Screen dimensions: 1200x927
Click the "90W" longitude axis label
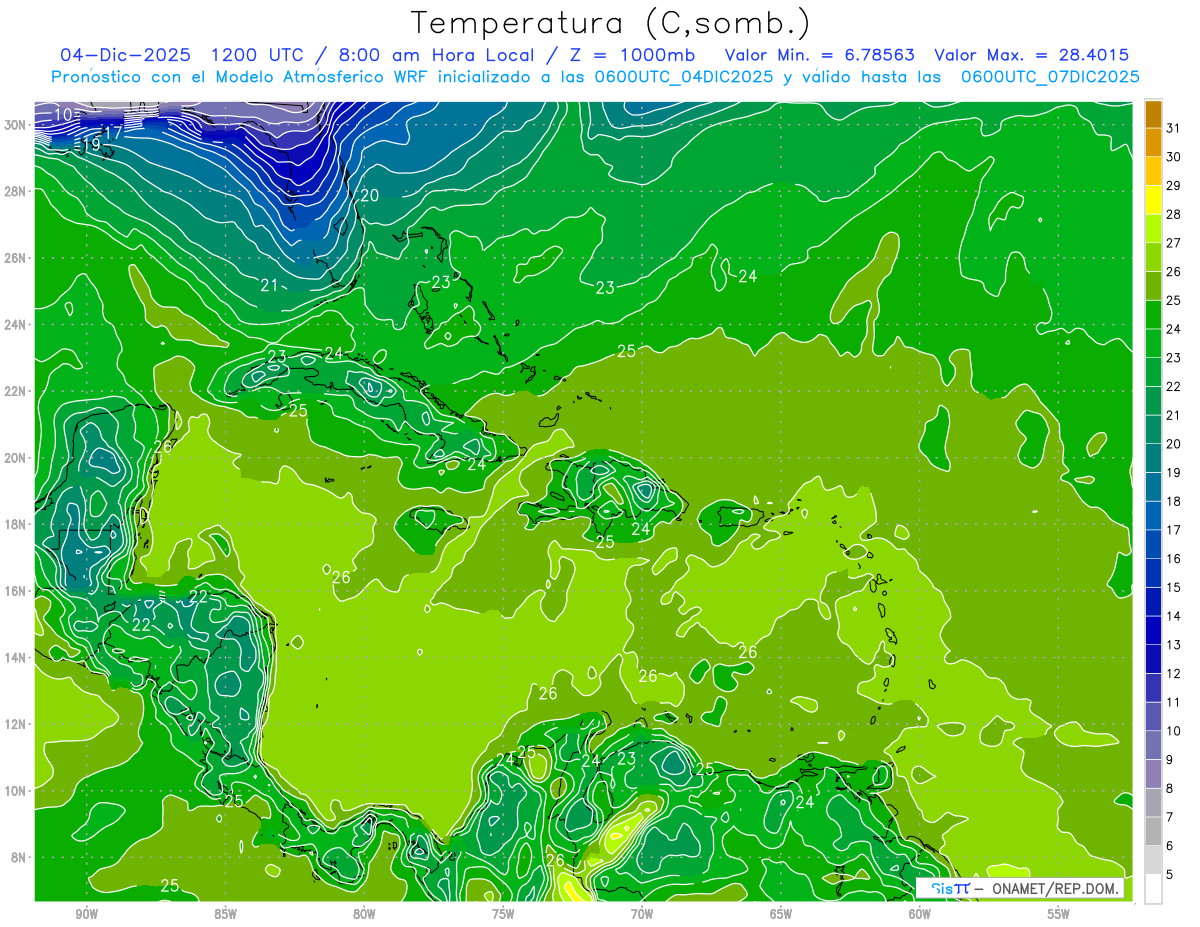(x=85, y=914)
